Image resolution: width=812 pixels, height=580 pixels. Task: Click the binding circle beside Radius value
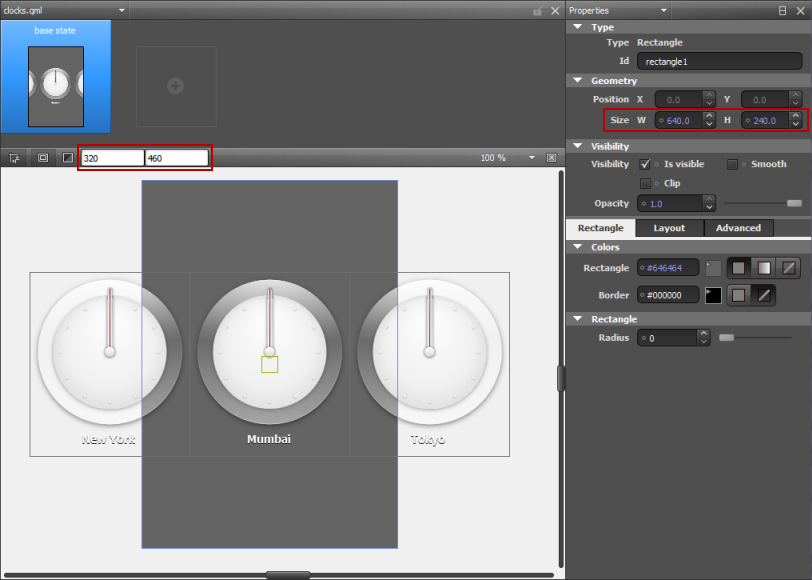click(644, 338)
